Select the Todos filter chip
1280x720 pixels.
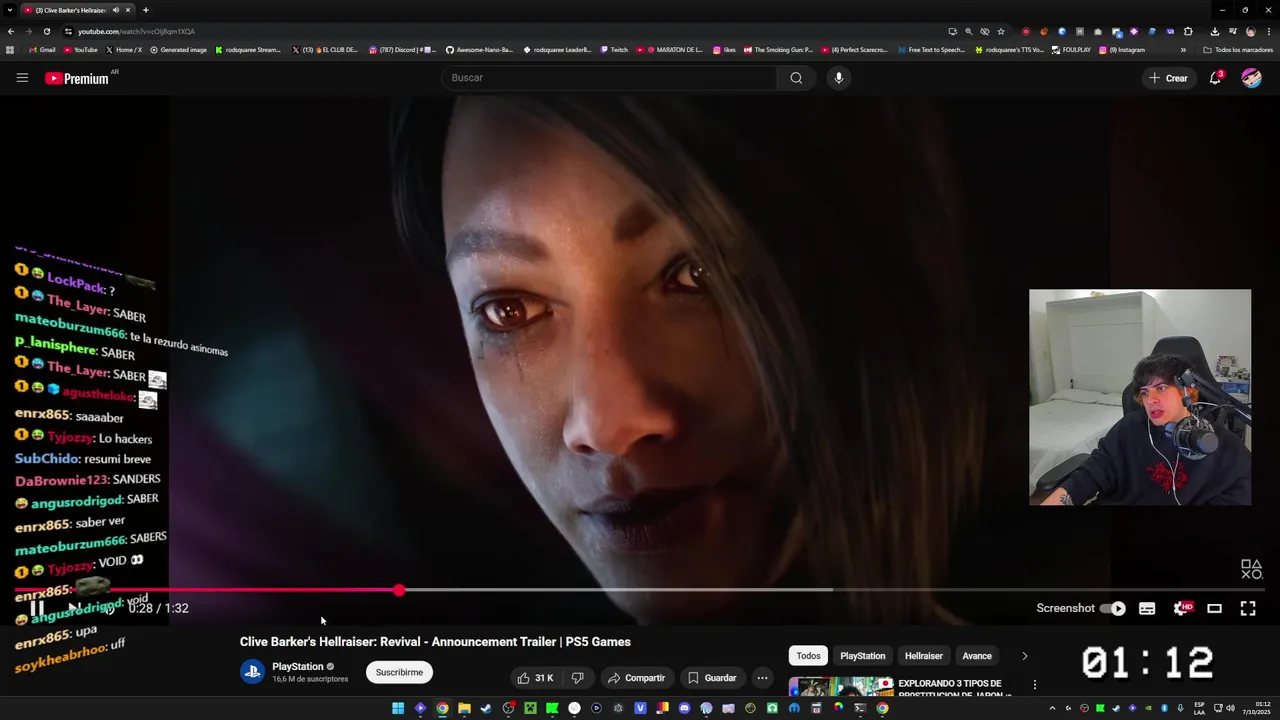(808, 656)
